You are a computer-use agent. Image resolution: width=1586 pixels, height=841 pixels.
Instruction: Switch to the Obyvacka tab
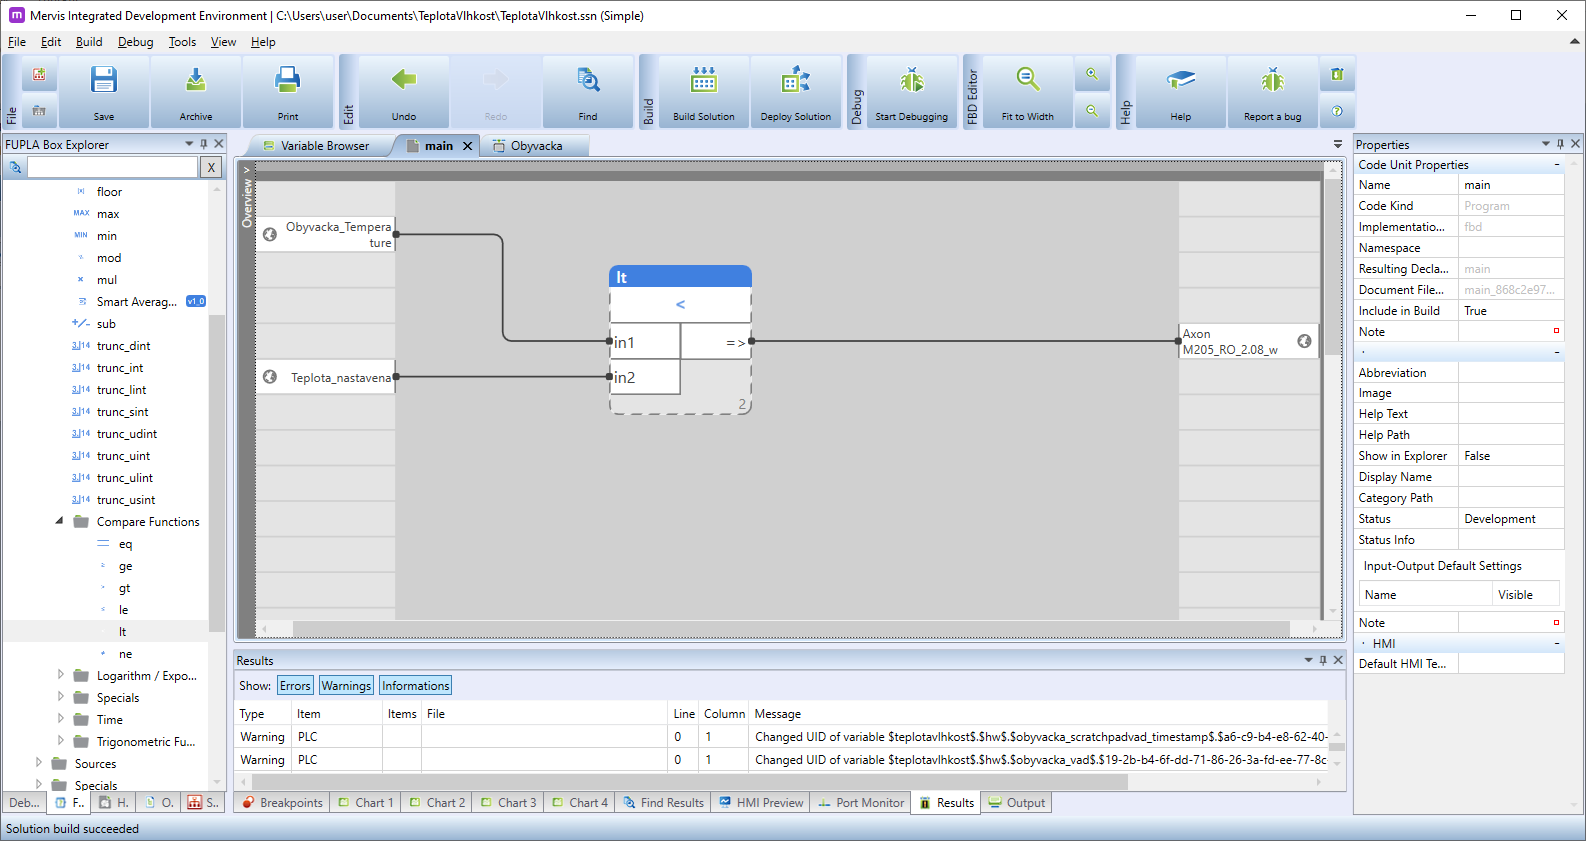pos(536,146)
